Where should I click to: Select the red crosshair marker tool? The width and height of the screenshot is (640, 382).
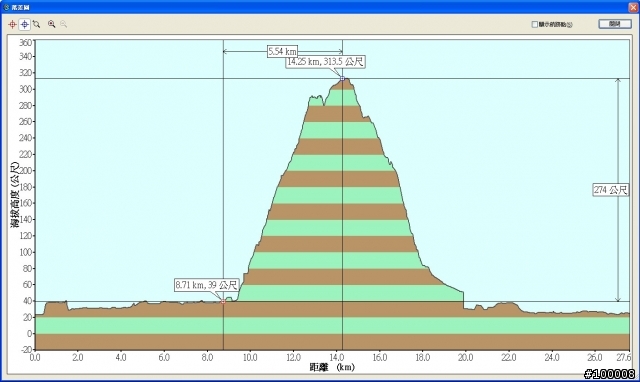point(12,24)
